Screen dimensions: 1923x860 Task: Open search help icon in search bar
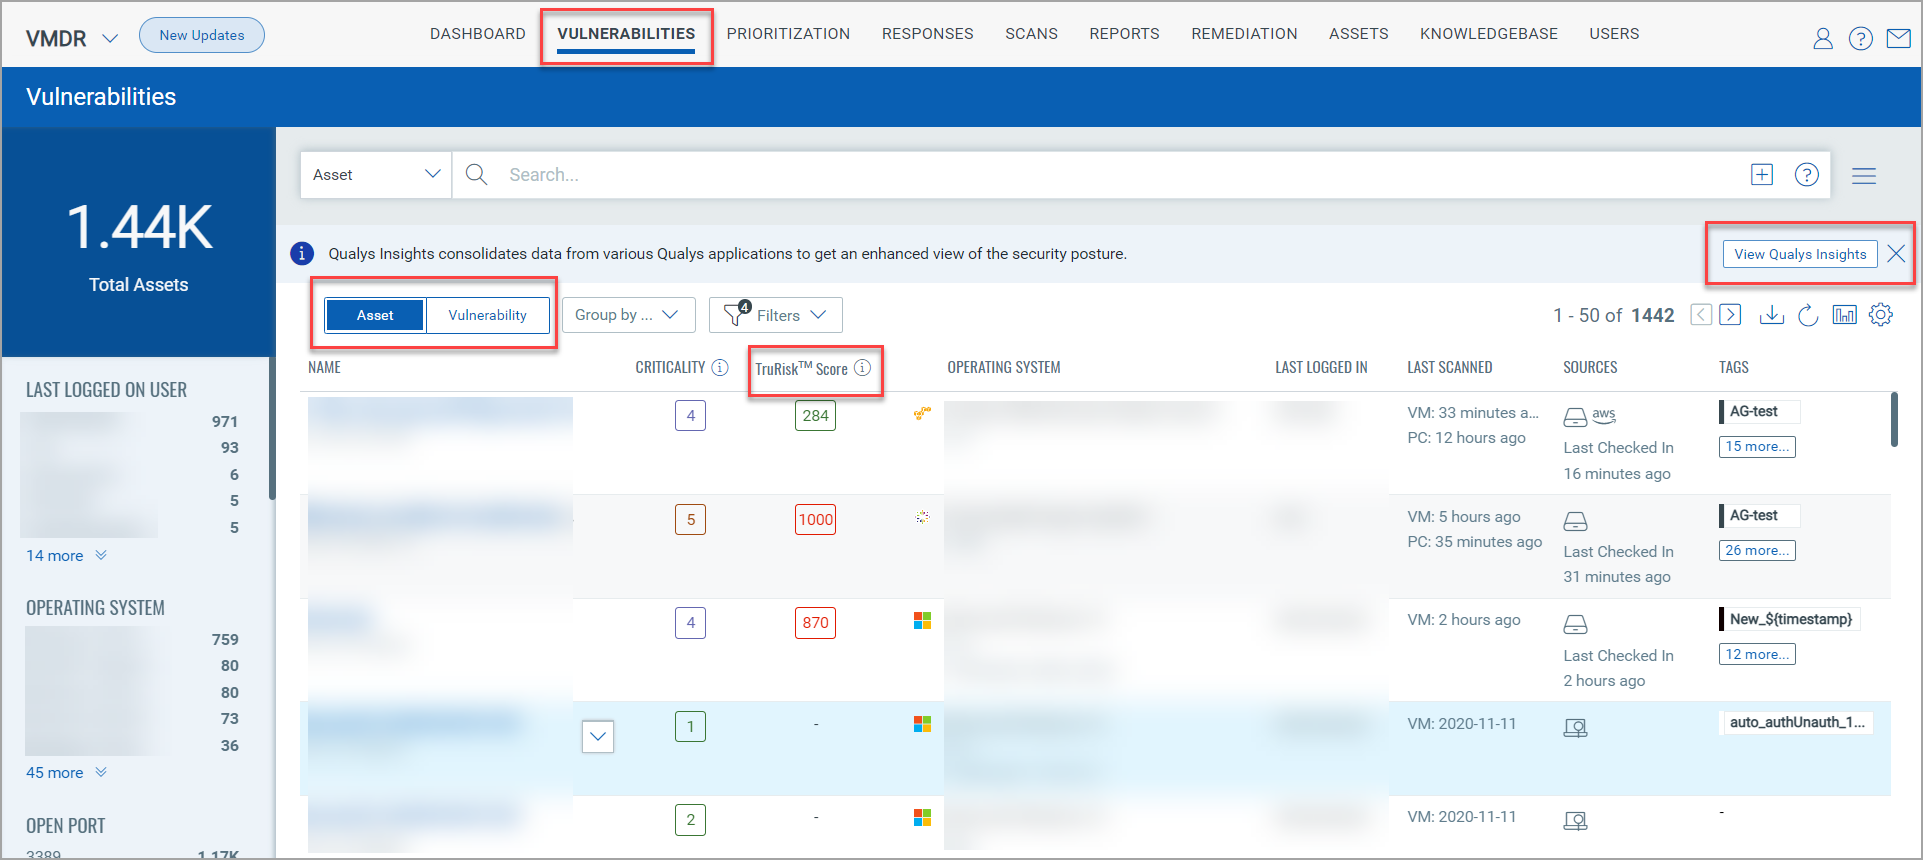pyautogui.click(x=1807, y=175)
